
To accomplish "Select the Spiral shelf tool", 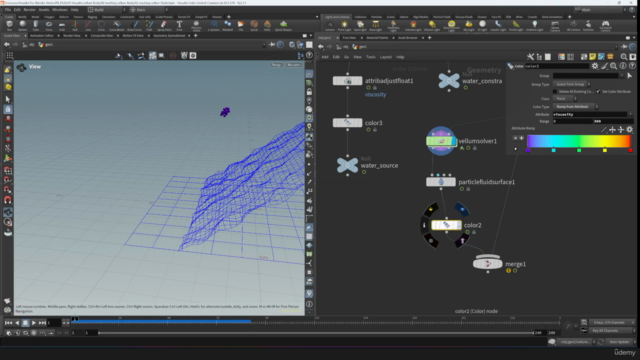I will tap(254, 26).
